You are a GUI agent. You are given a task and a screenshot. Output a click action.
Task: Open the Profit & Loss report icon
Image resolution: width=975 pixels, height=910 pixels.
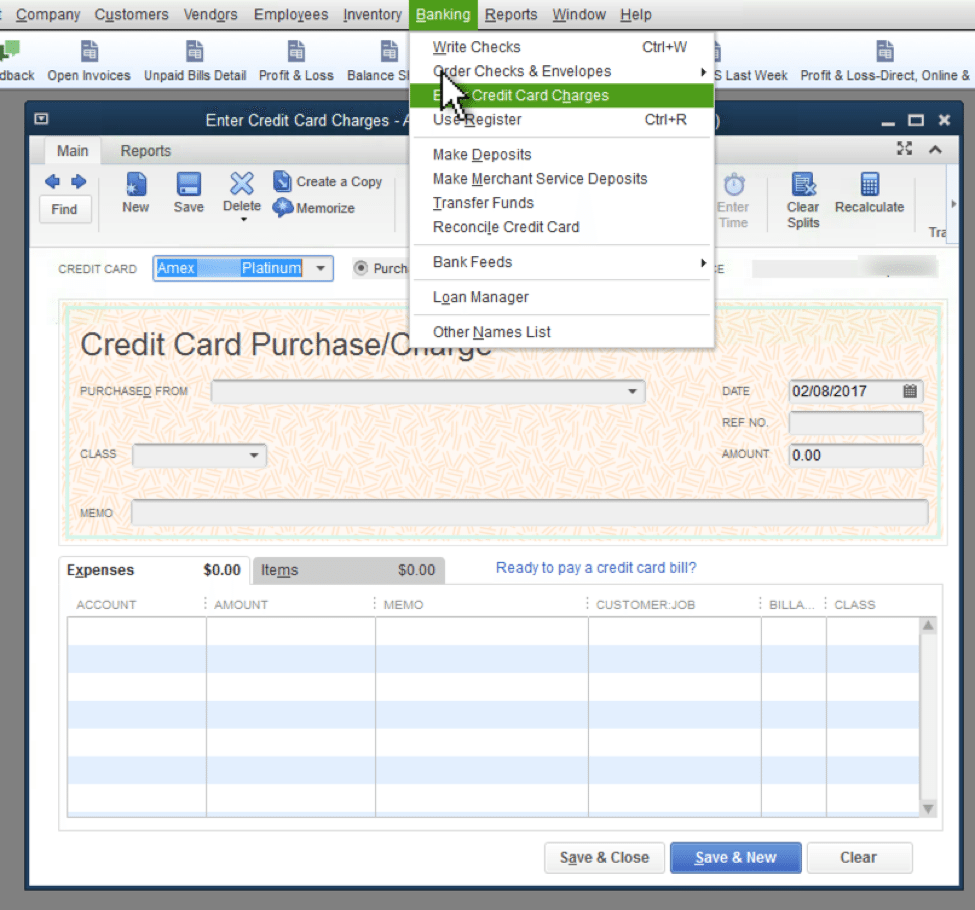pos(296,58)
